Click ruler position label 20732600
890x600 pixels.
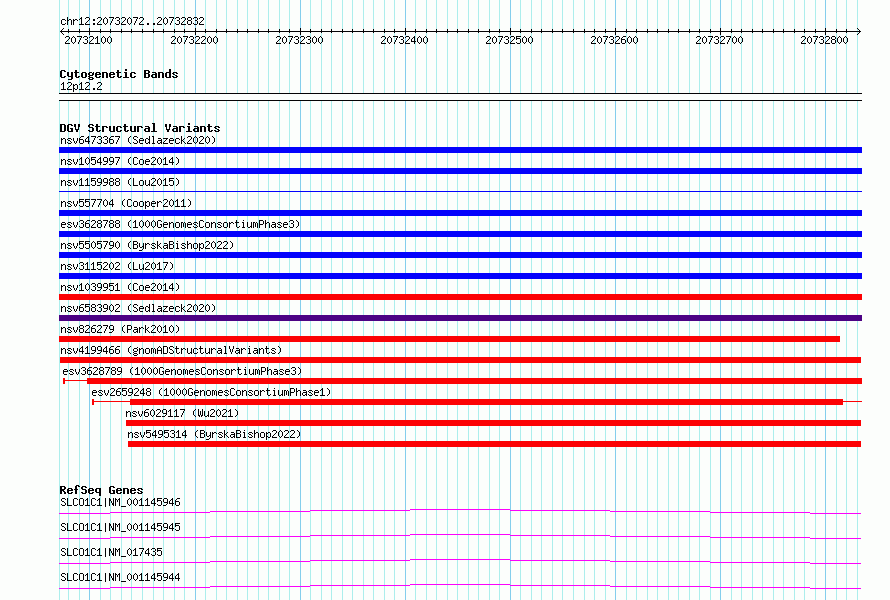pos(614,40)
